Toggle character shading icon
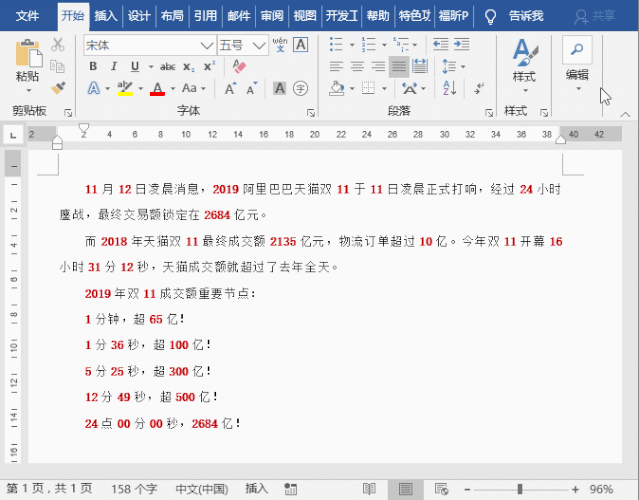This screenshot has height=500, width=639. pos(280,88)
